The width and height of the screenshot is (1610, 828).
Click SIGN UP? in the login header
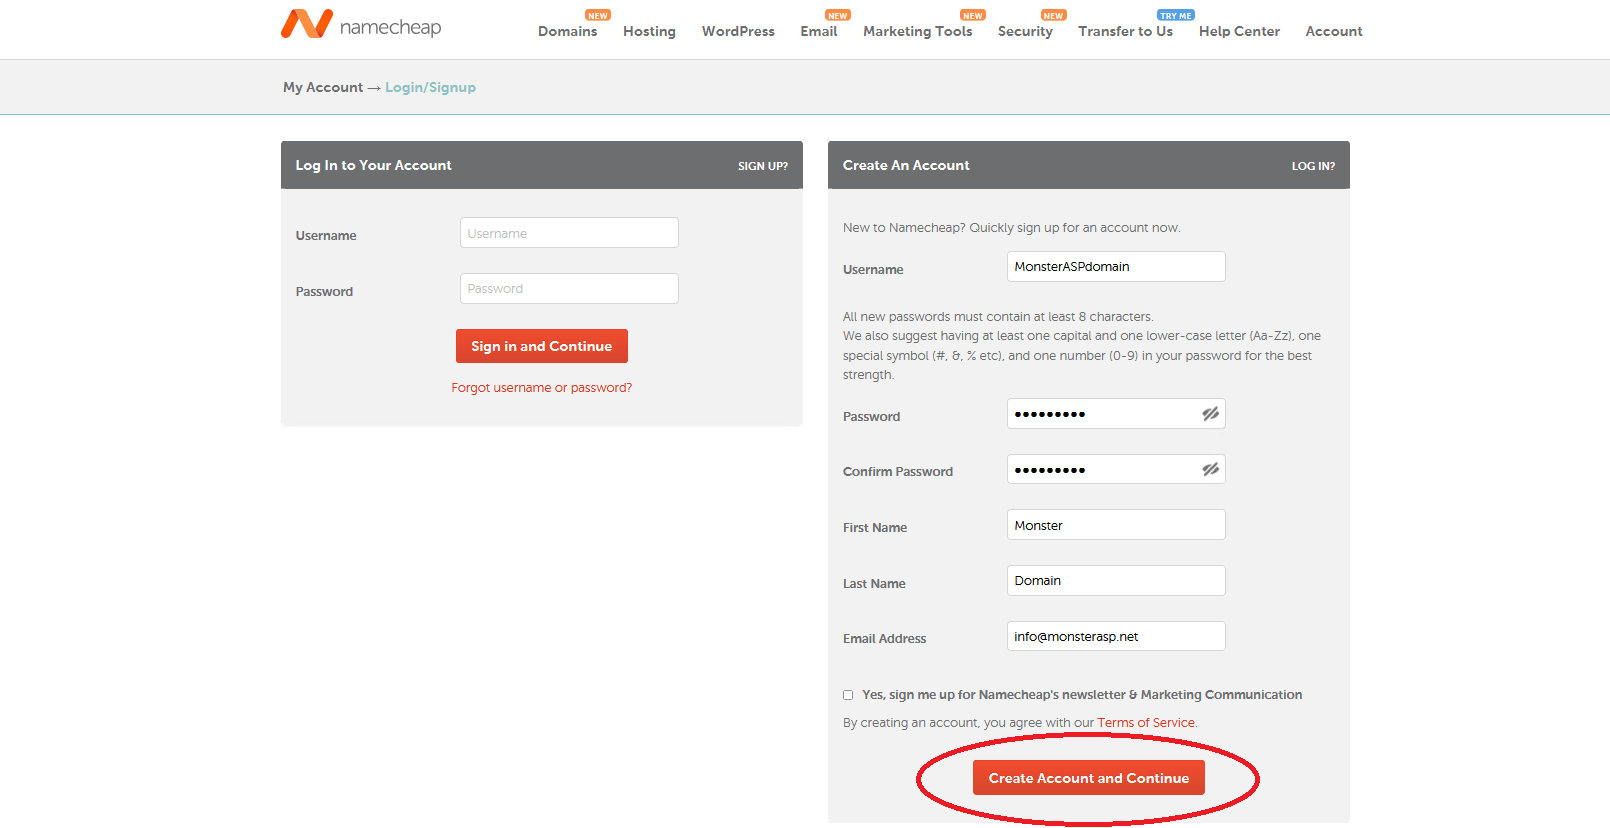pyautogui.click(x=763, y=166)
